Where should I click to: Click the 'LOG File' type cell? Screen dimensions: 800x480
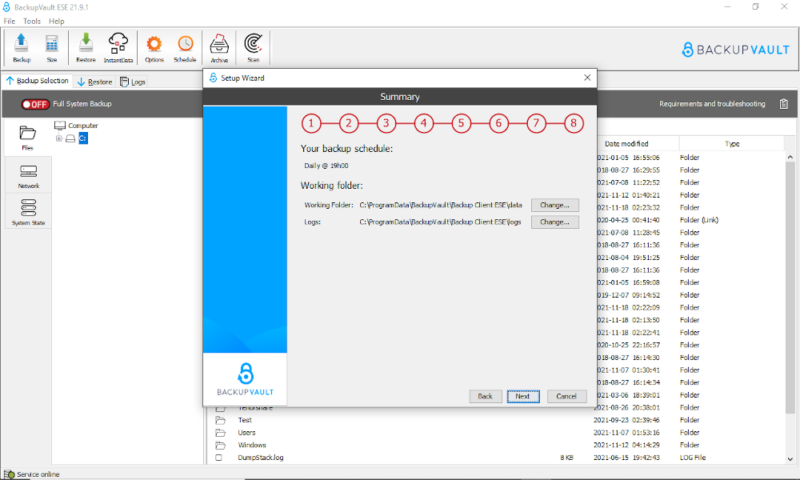[693, 458]
